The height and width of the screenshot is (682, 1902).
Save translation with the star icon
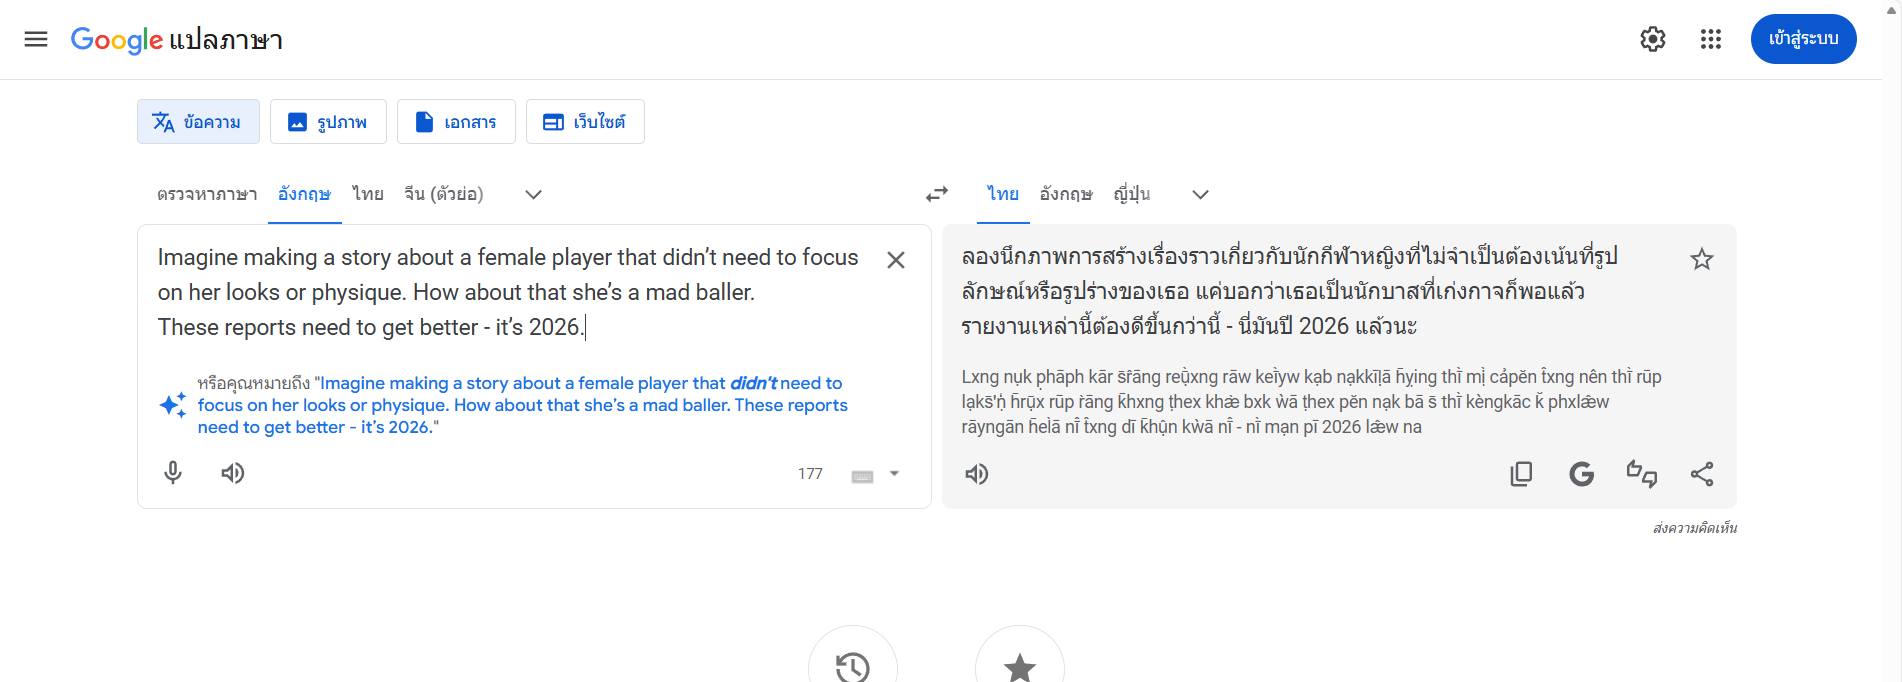click(1701, 260)
